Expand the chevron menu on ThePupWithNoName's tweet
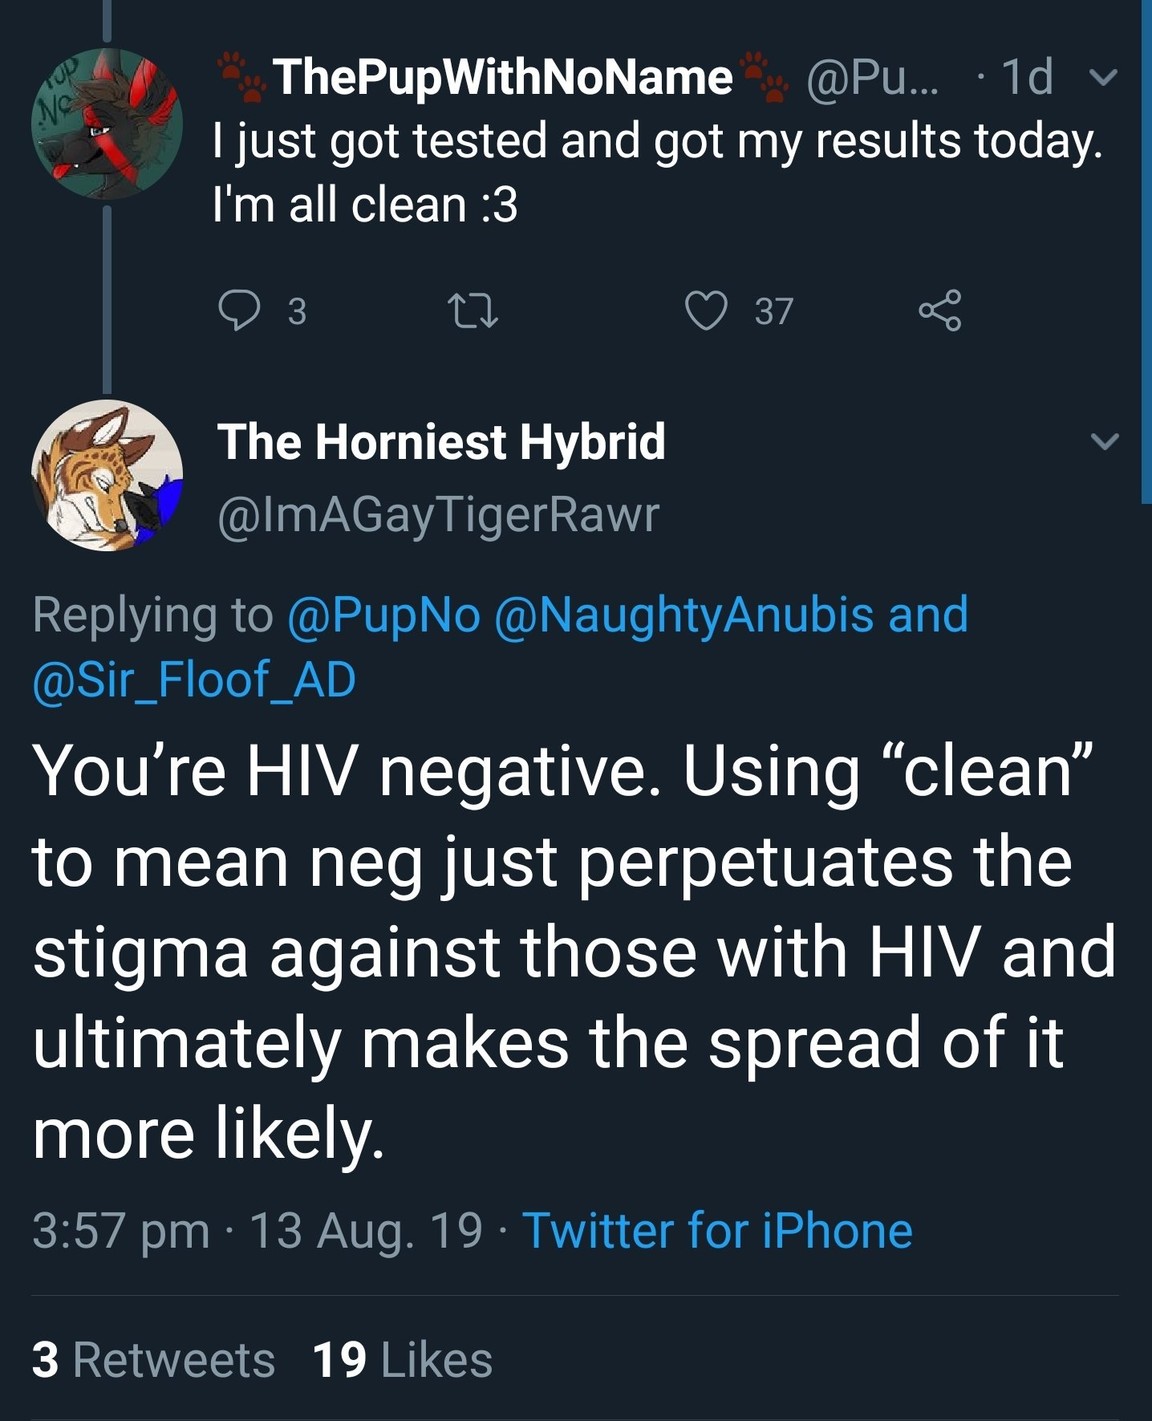 (x=1103, y=77)
